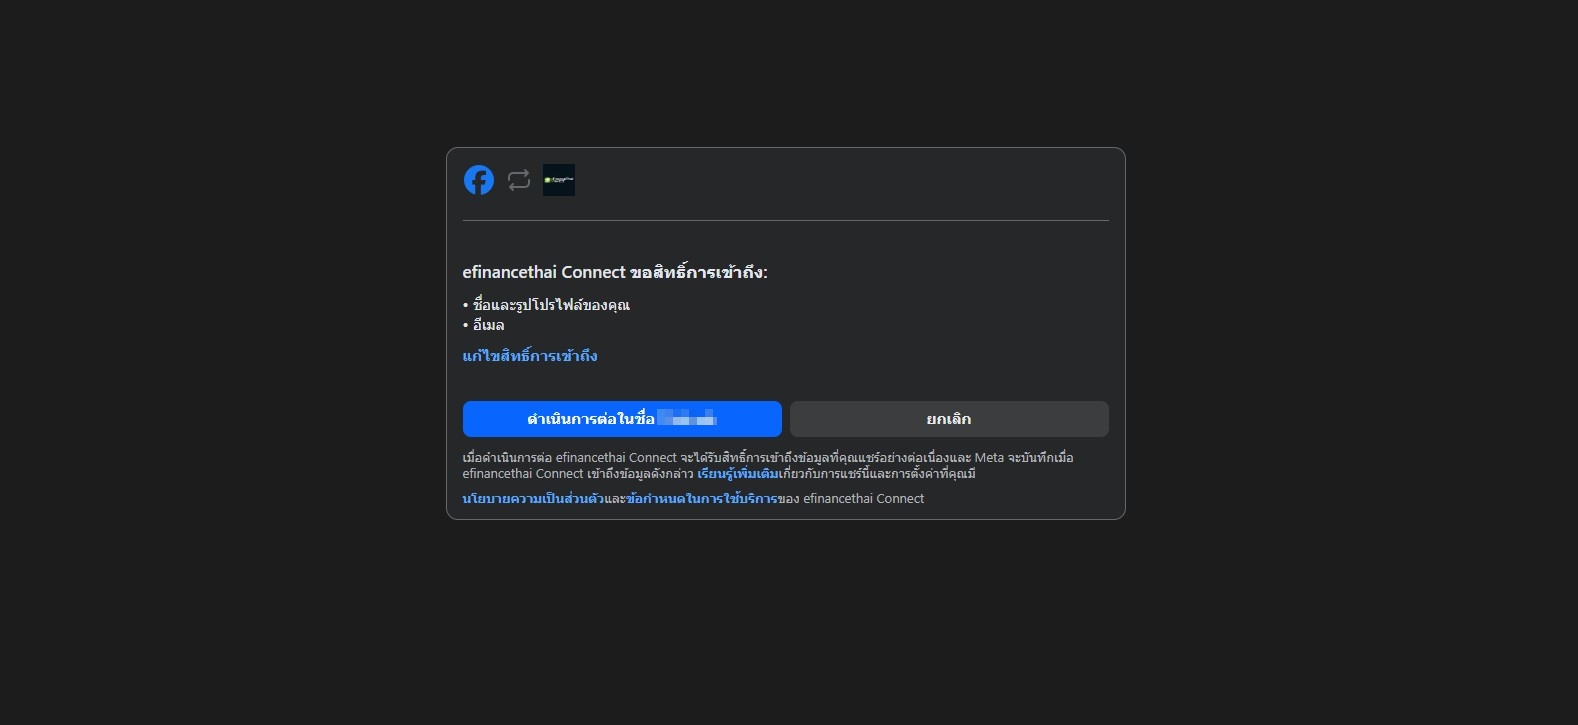Image resolution: width=1578 pixels, height=725 pixels.
Task: Click the efinancethai app logo thumbnail
Action: pyautogui.click(x=559, y=180)
